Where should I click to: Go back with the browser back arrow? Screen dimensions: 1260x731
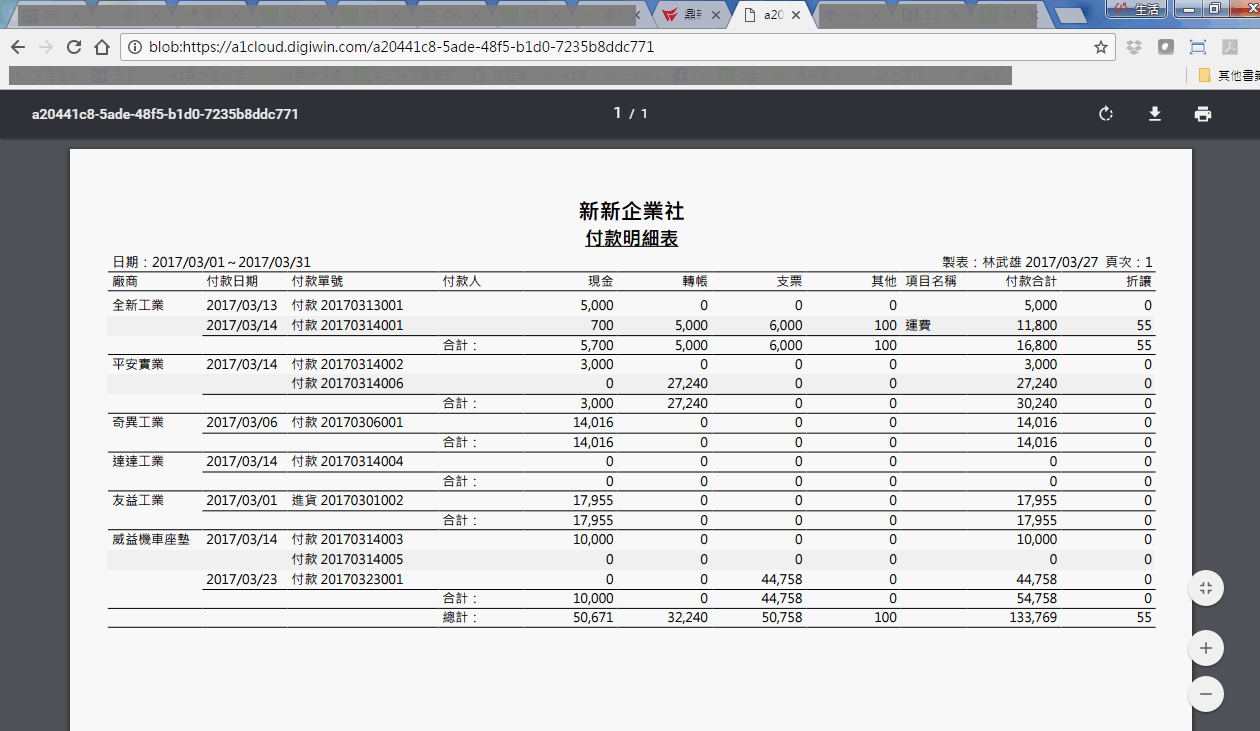click(x=17, y=47)
